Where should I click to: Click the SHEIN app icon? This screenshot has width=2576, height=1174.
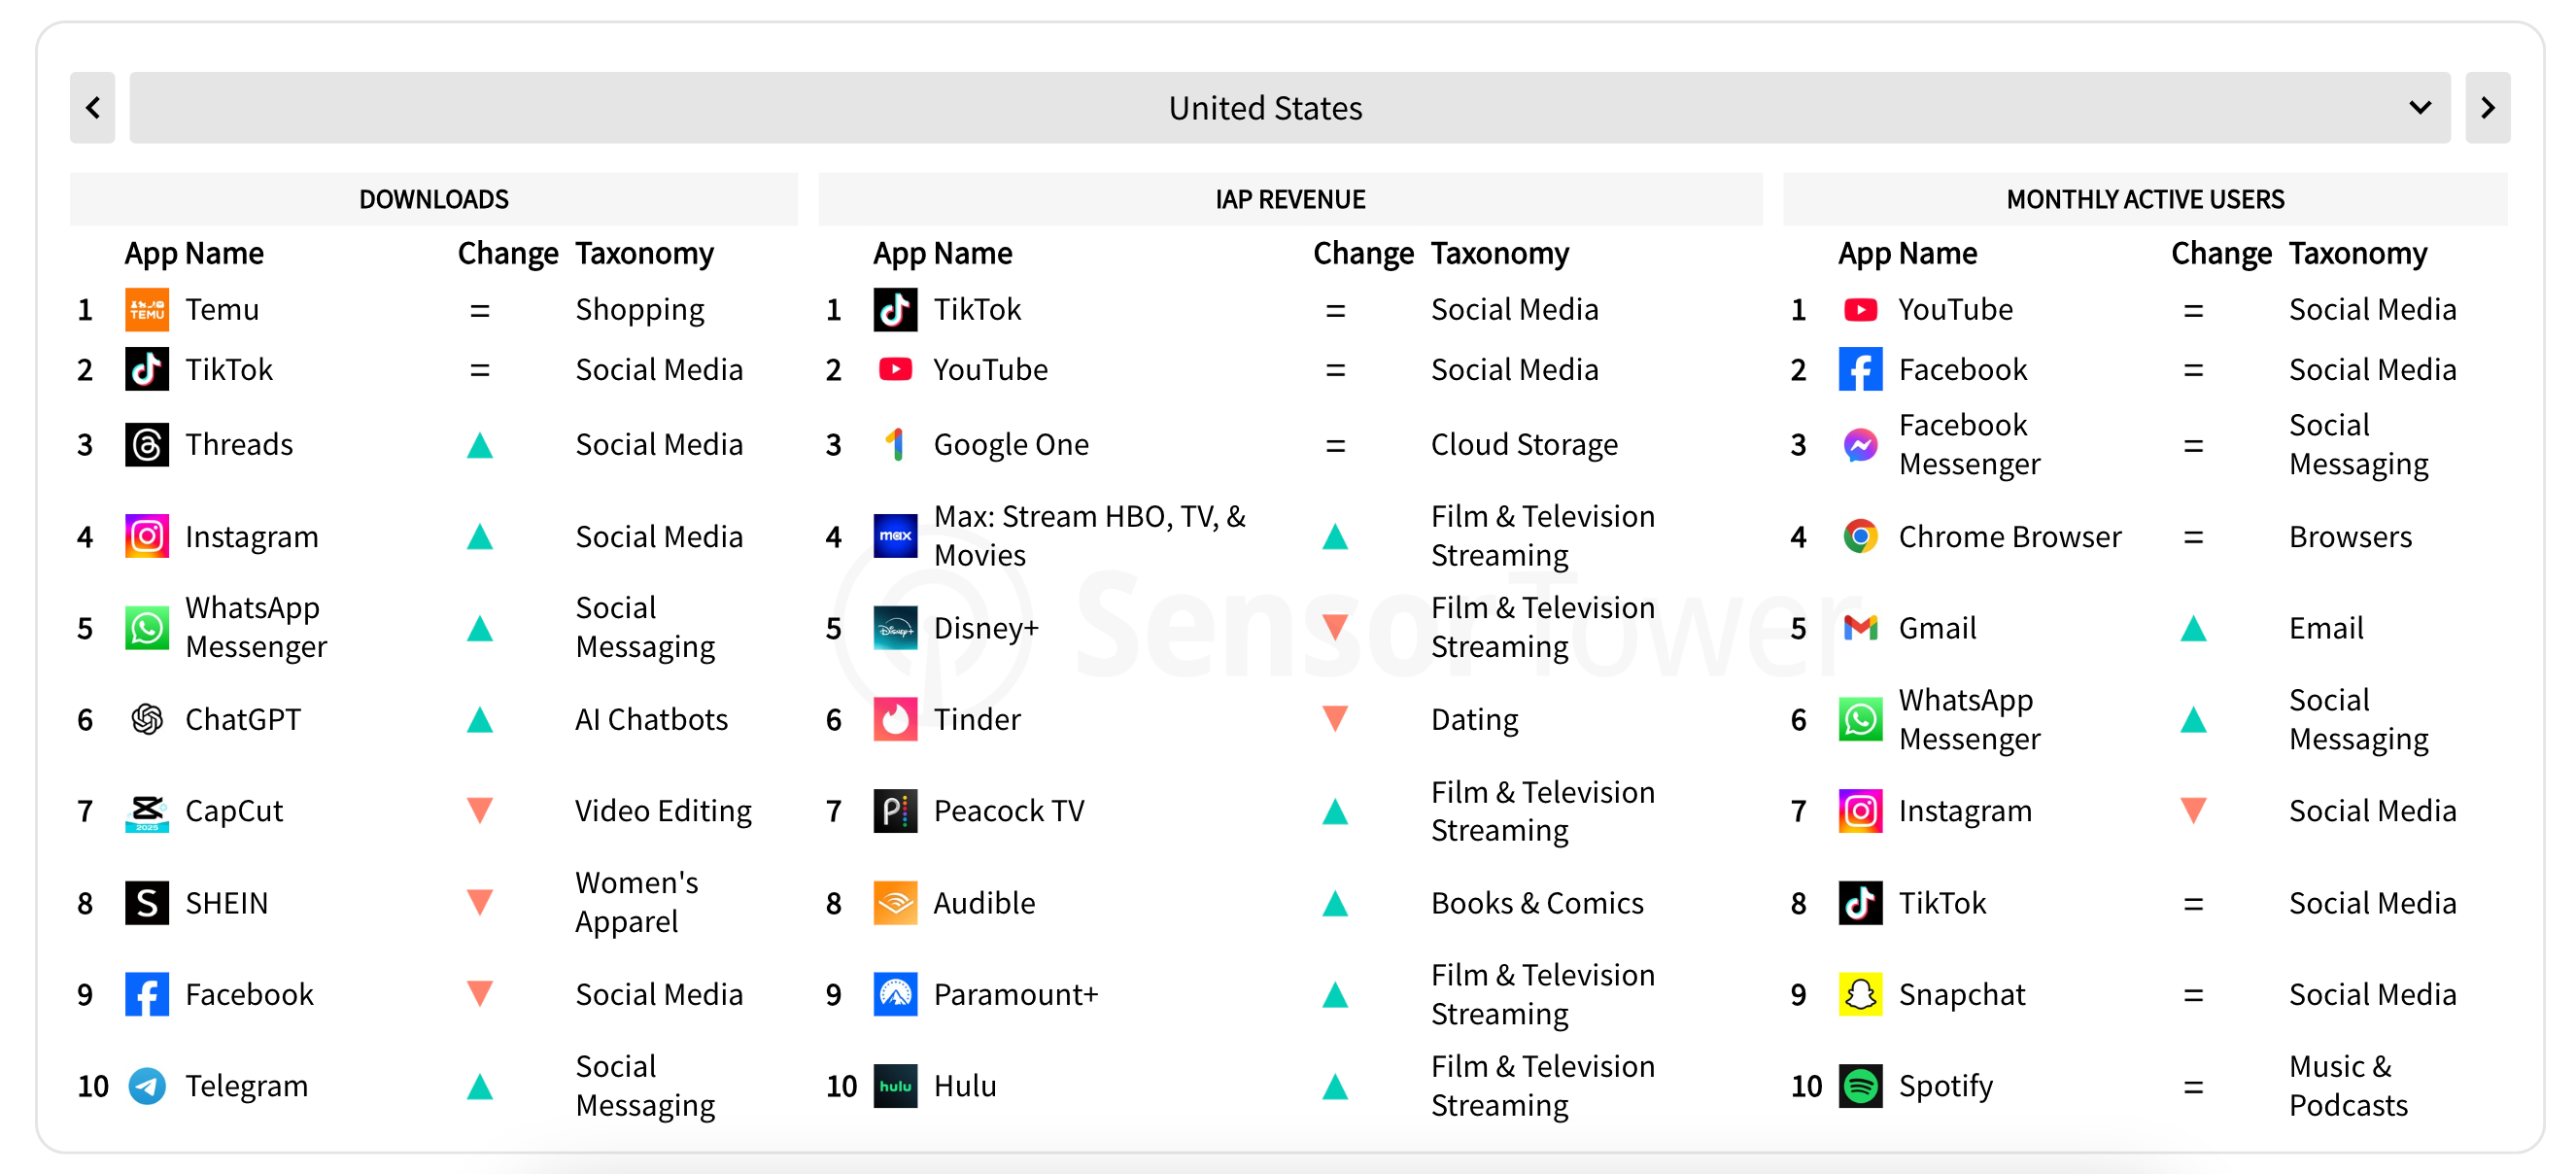(147, 903)
